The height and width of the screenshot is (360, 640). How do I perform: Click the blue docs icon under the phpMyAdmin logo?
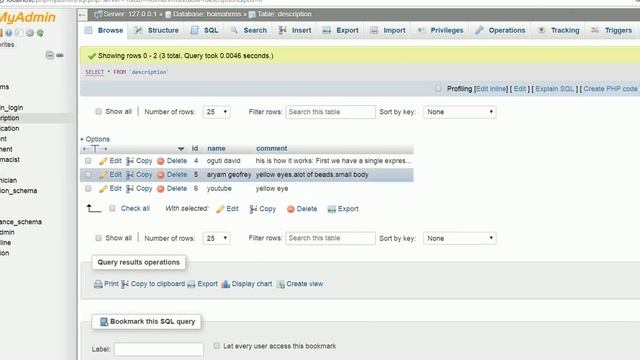pyautogui.click(x=9, y=33)
